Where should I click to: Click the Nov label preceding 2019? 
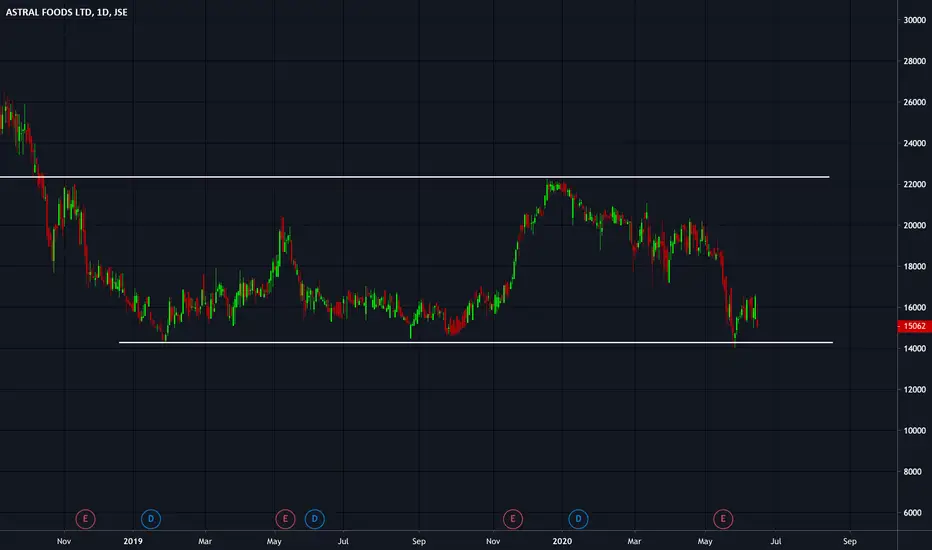pos(64,541)
